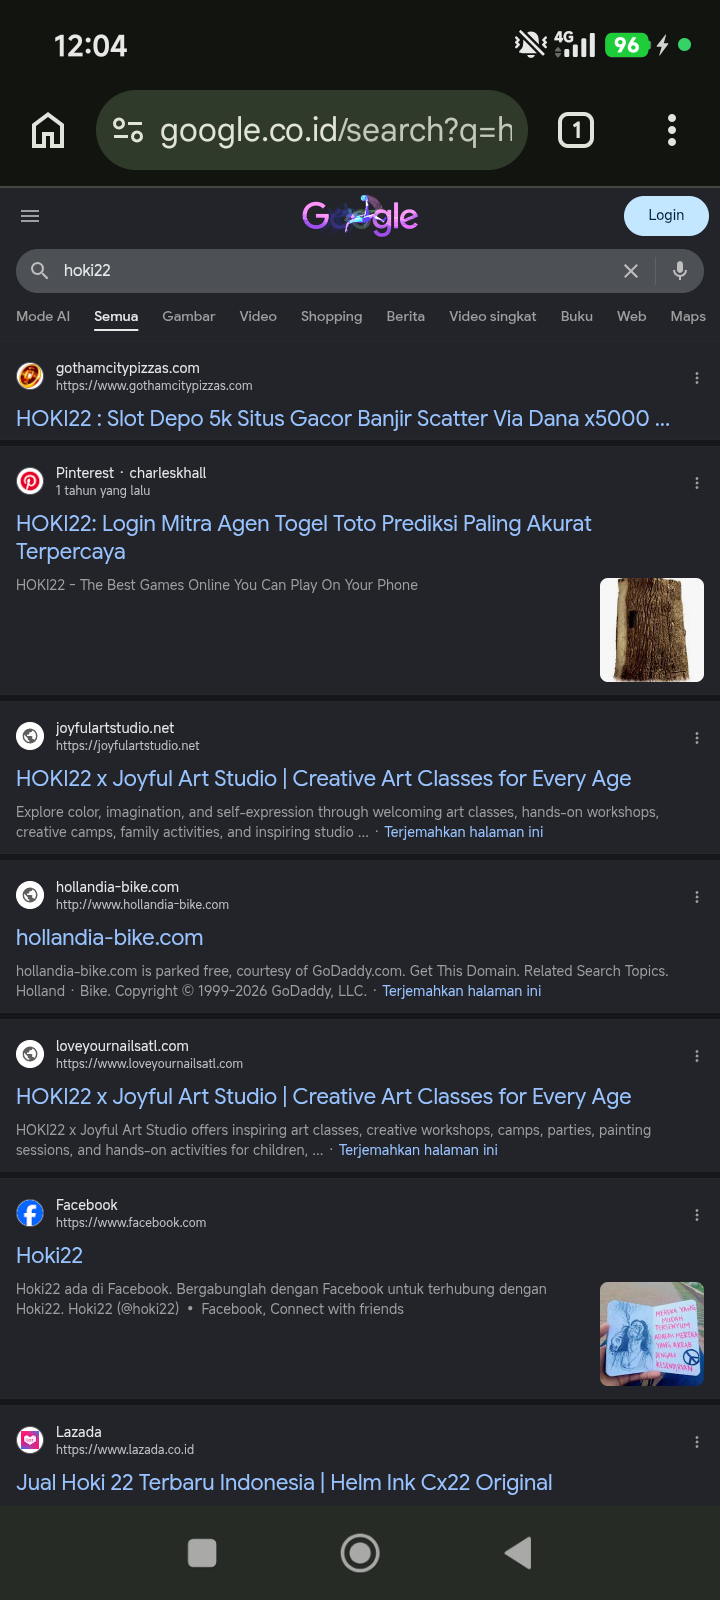This screenshot has height=1600, width=720.
Task: Click the Lazada favicon
Action: [x=30, y=1440]
